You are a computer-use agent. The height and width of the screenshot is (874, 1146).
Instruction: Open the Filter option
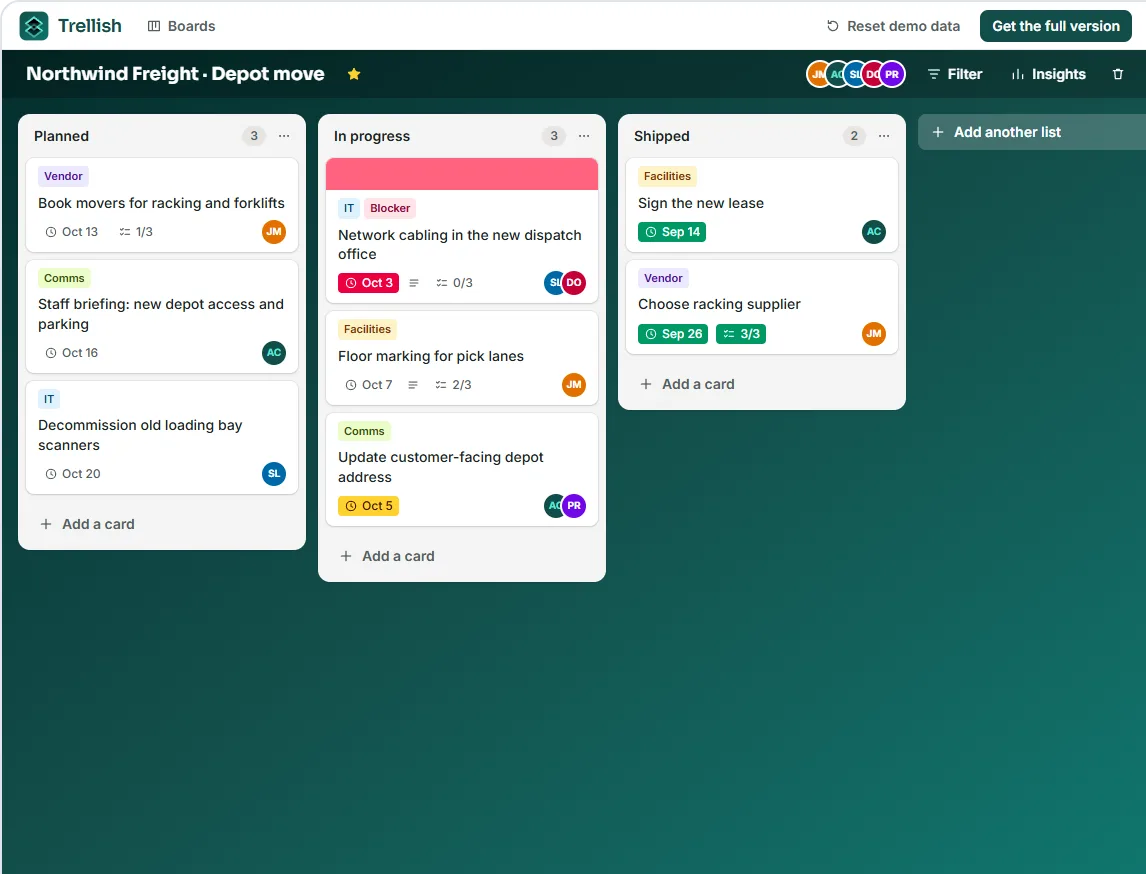click(955, 74)
